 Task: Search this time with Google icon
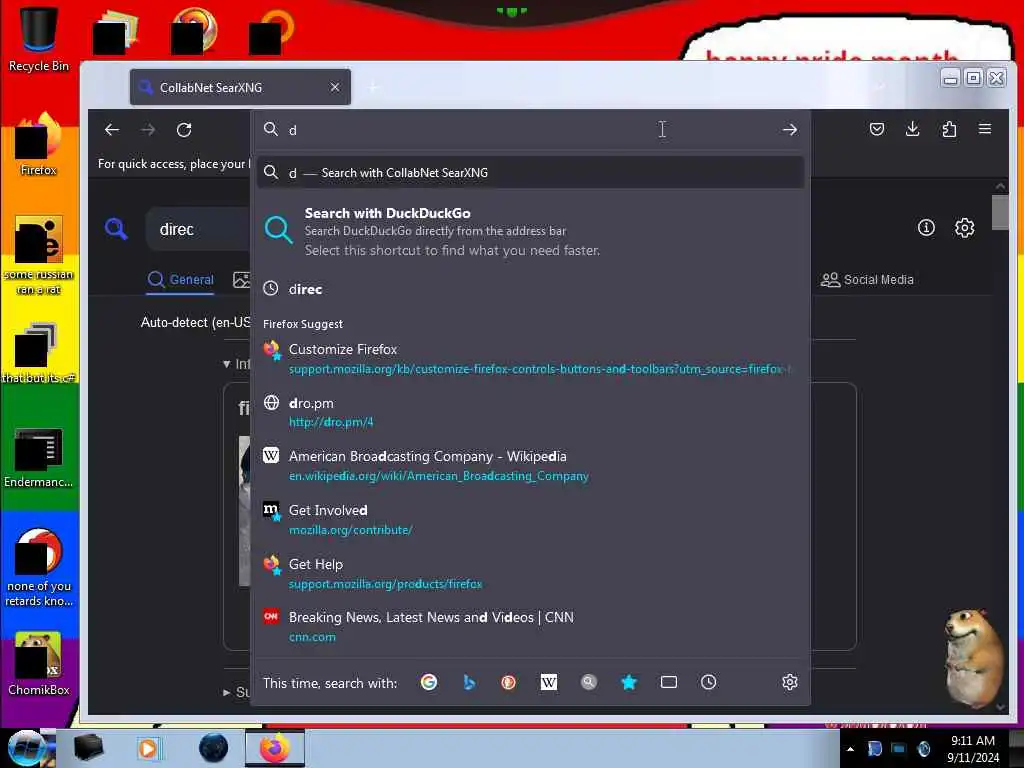429,682
